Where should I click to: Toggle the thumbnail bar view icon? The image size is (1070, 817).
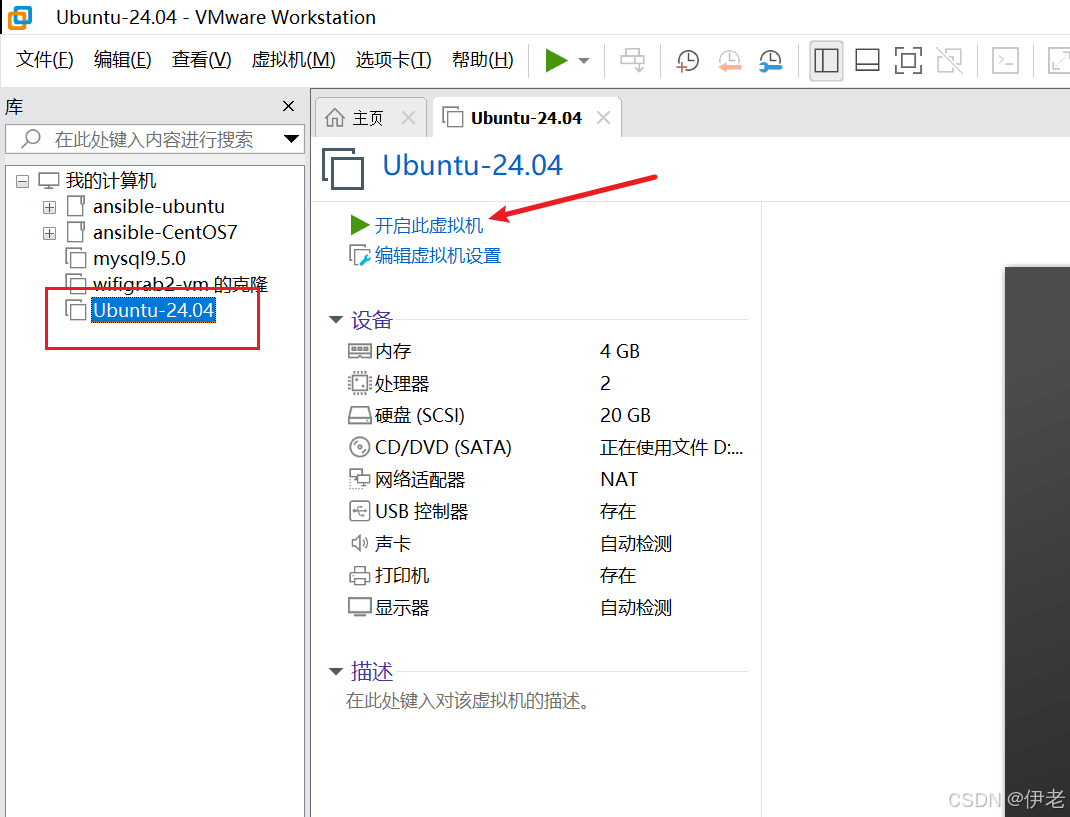pyautogui.click(x=867, y=60)
